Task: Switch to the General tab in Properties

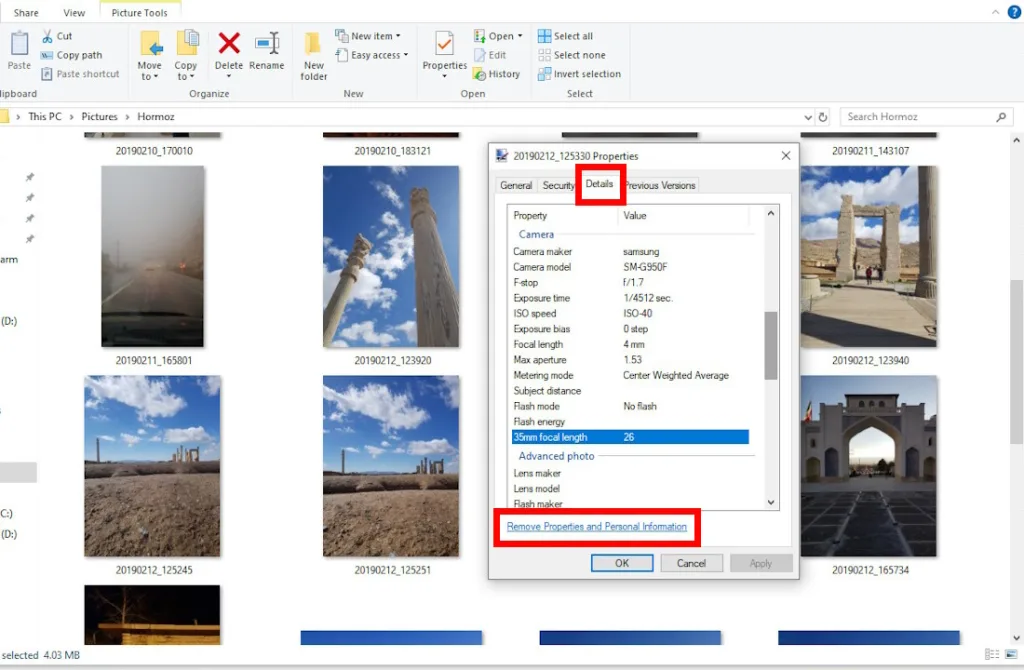Action: (516, 185)
